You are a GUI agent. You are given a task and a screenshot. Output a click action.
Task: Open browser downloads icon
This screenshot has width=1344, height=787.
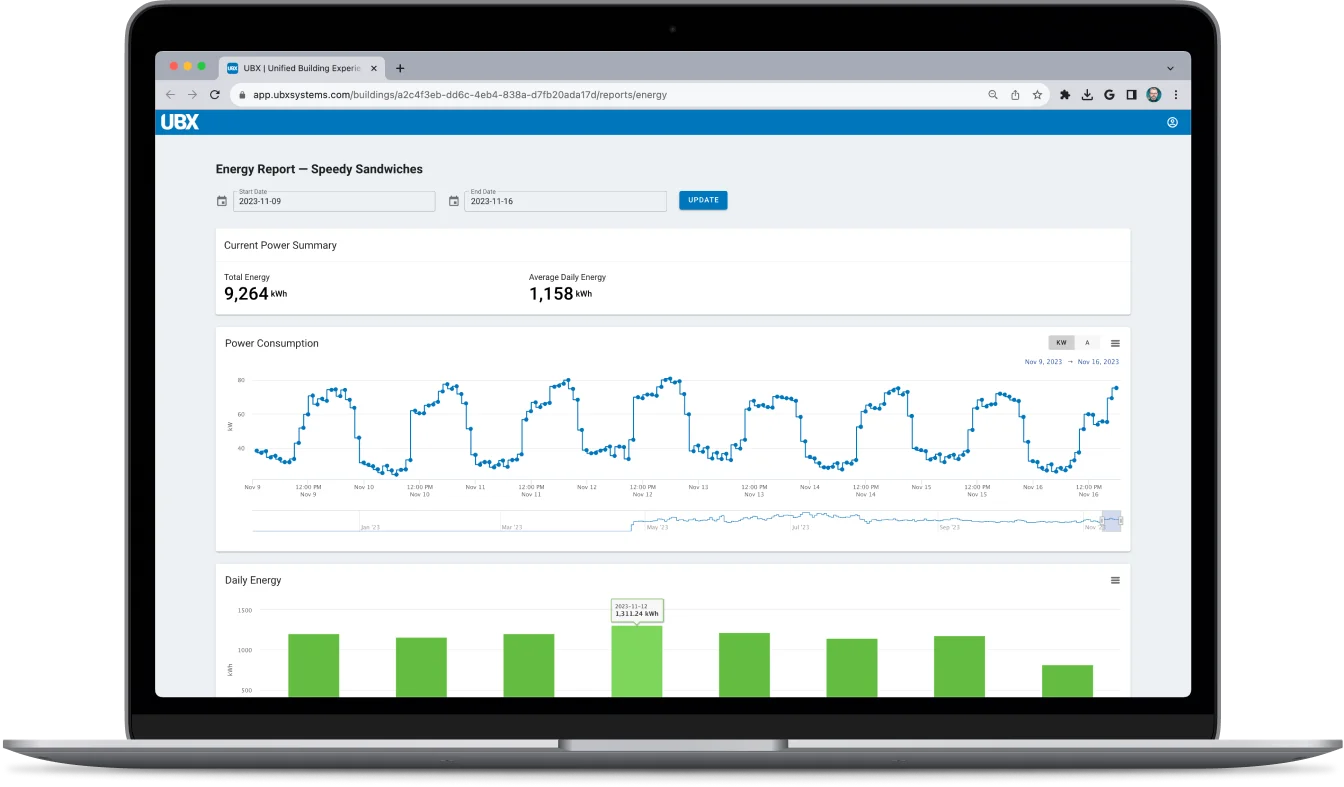click(1087, 95)
